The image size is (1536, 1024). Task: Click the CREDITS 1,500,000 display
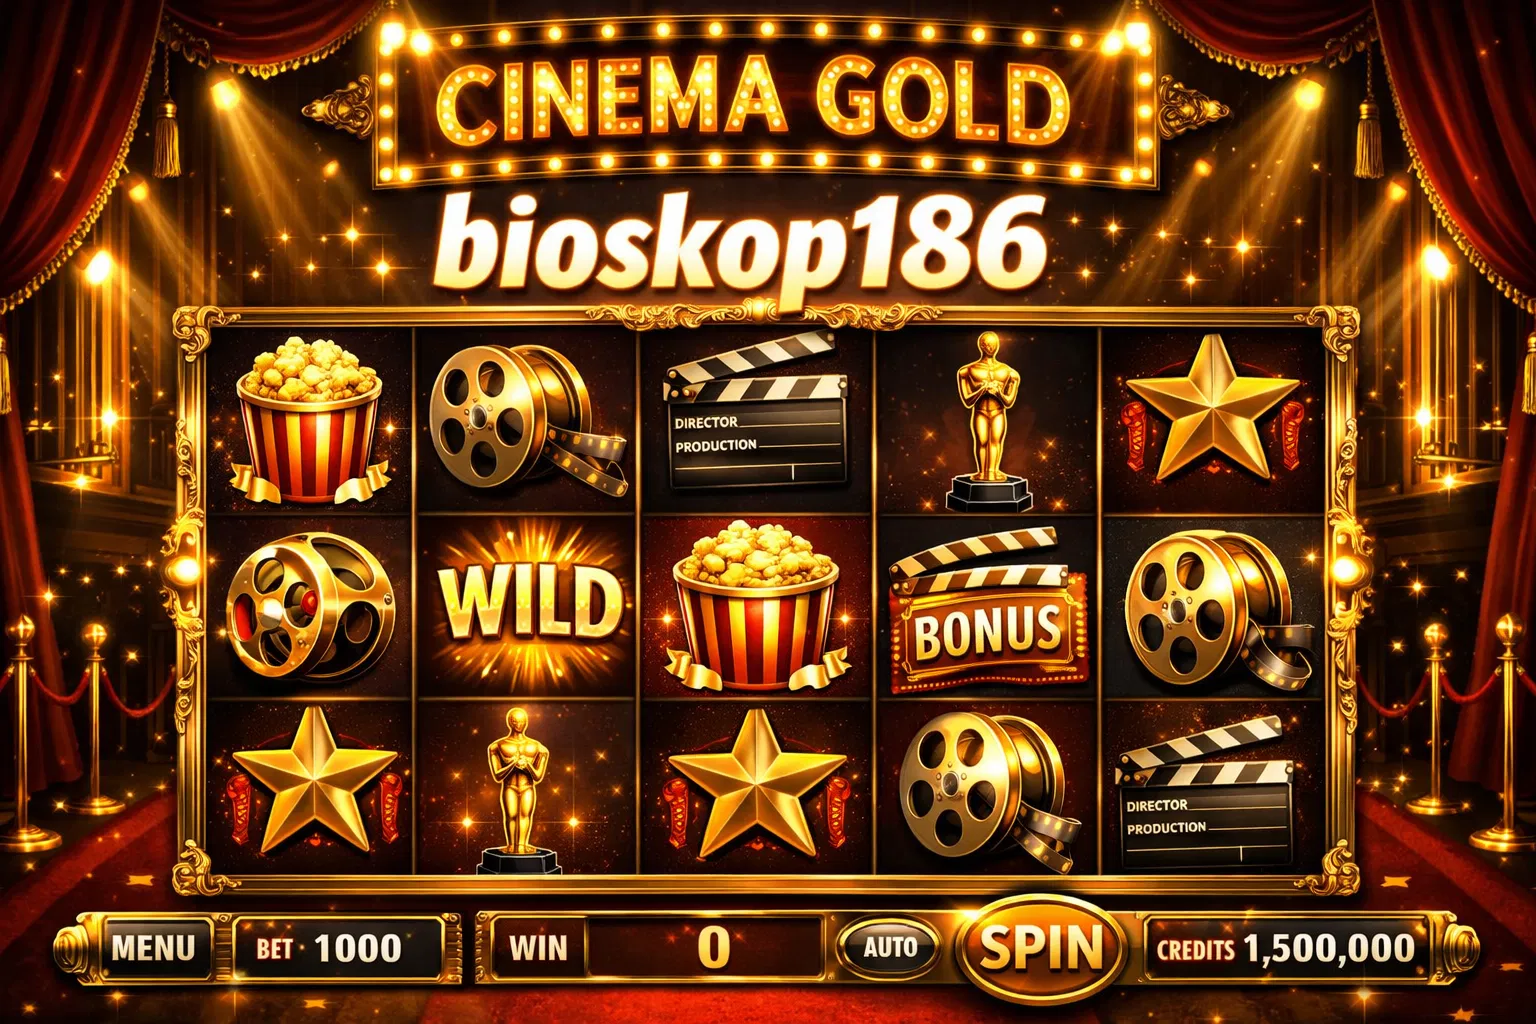click(1286, 948)
